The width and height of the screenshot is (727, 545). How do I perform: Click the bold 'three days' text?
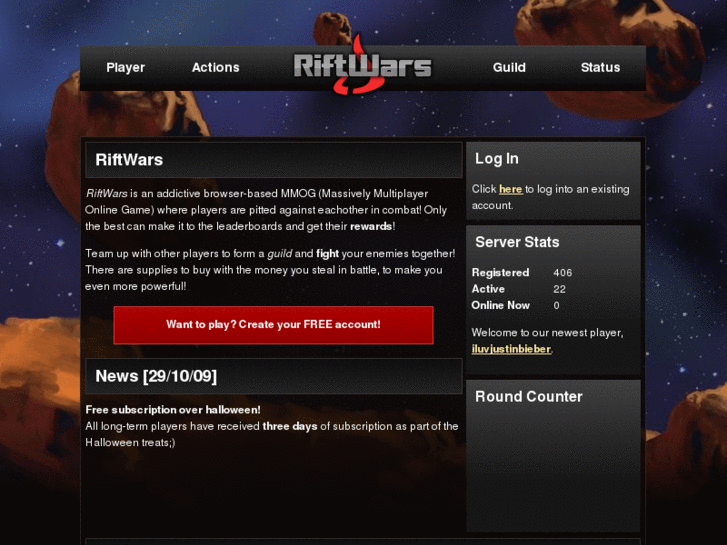click(290, 426)
